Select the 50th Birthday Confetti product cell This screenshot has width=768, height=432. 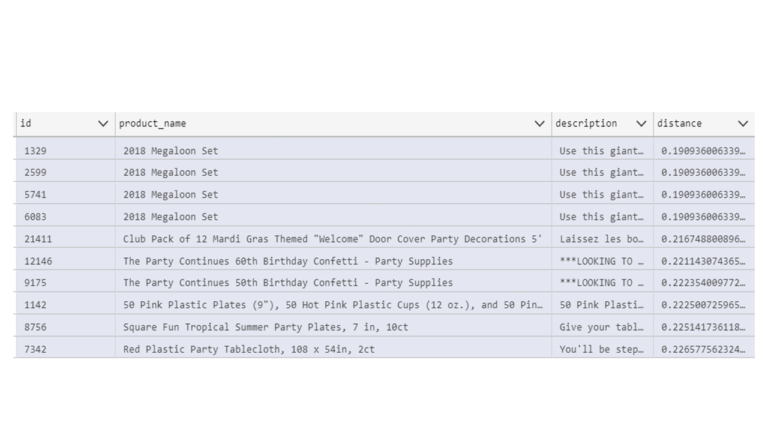pyautogui.click(x=287, y=283)
